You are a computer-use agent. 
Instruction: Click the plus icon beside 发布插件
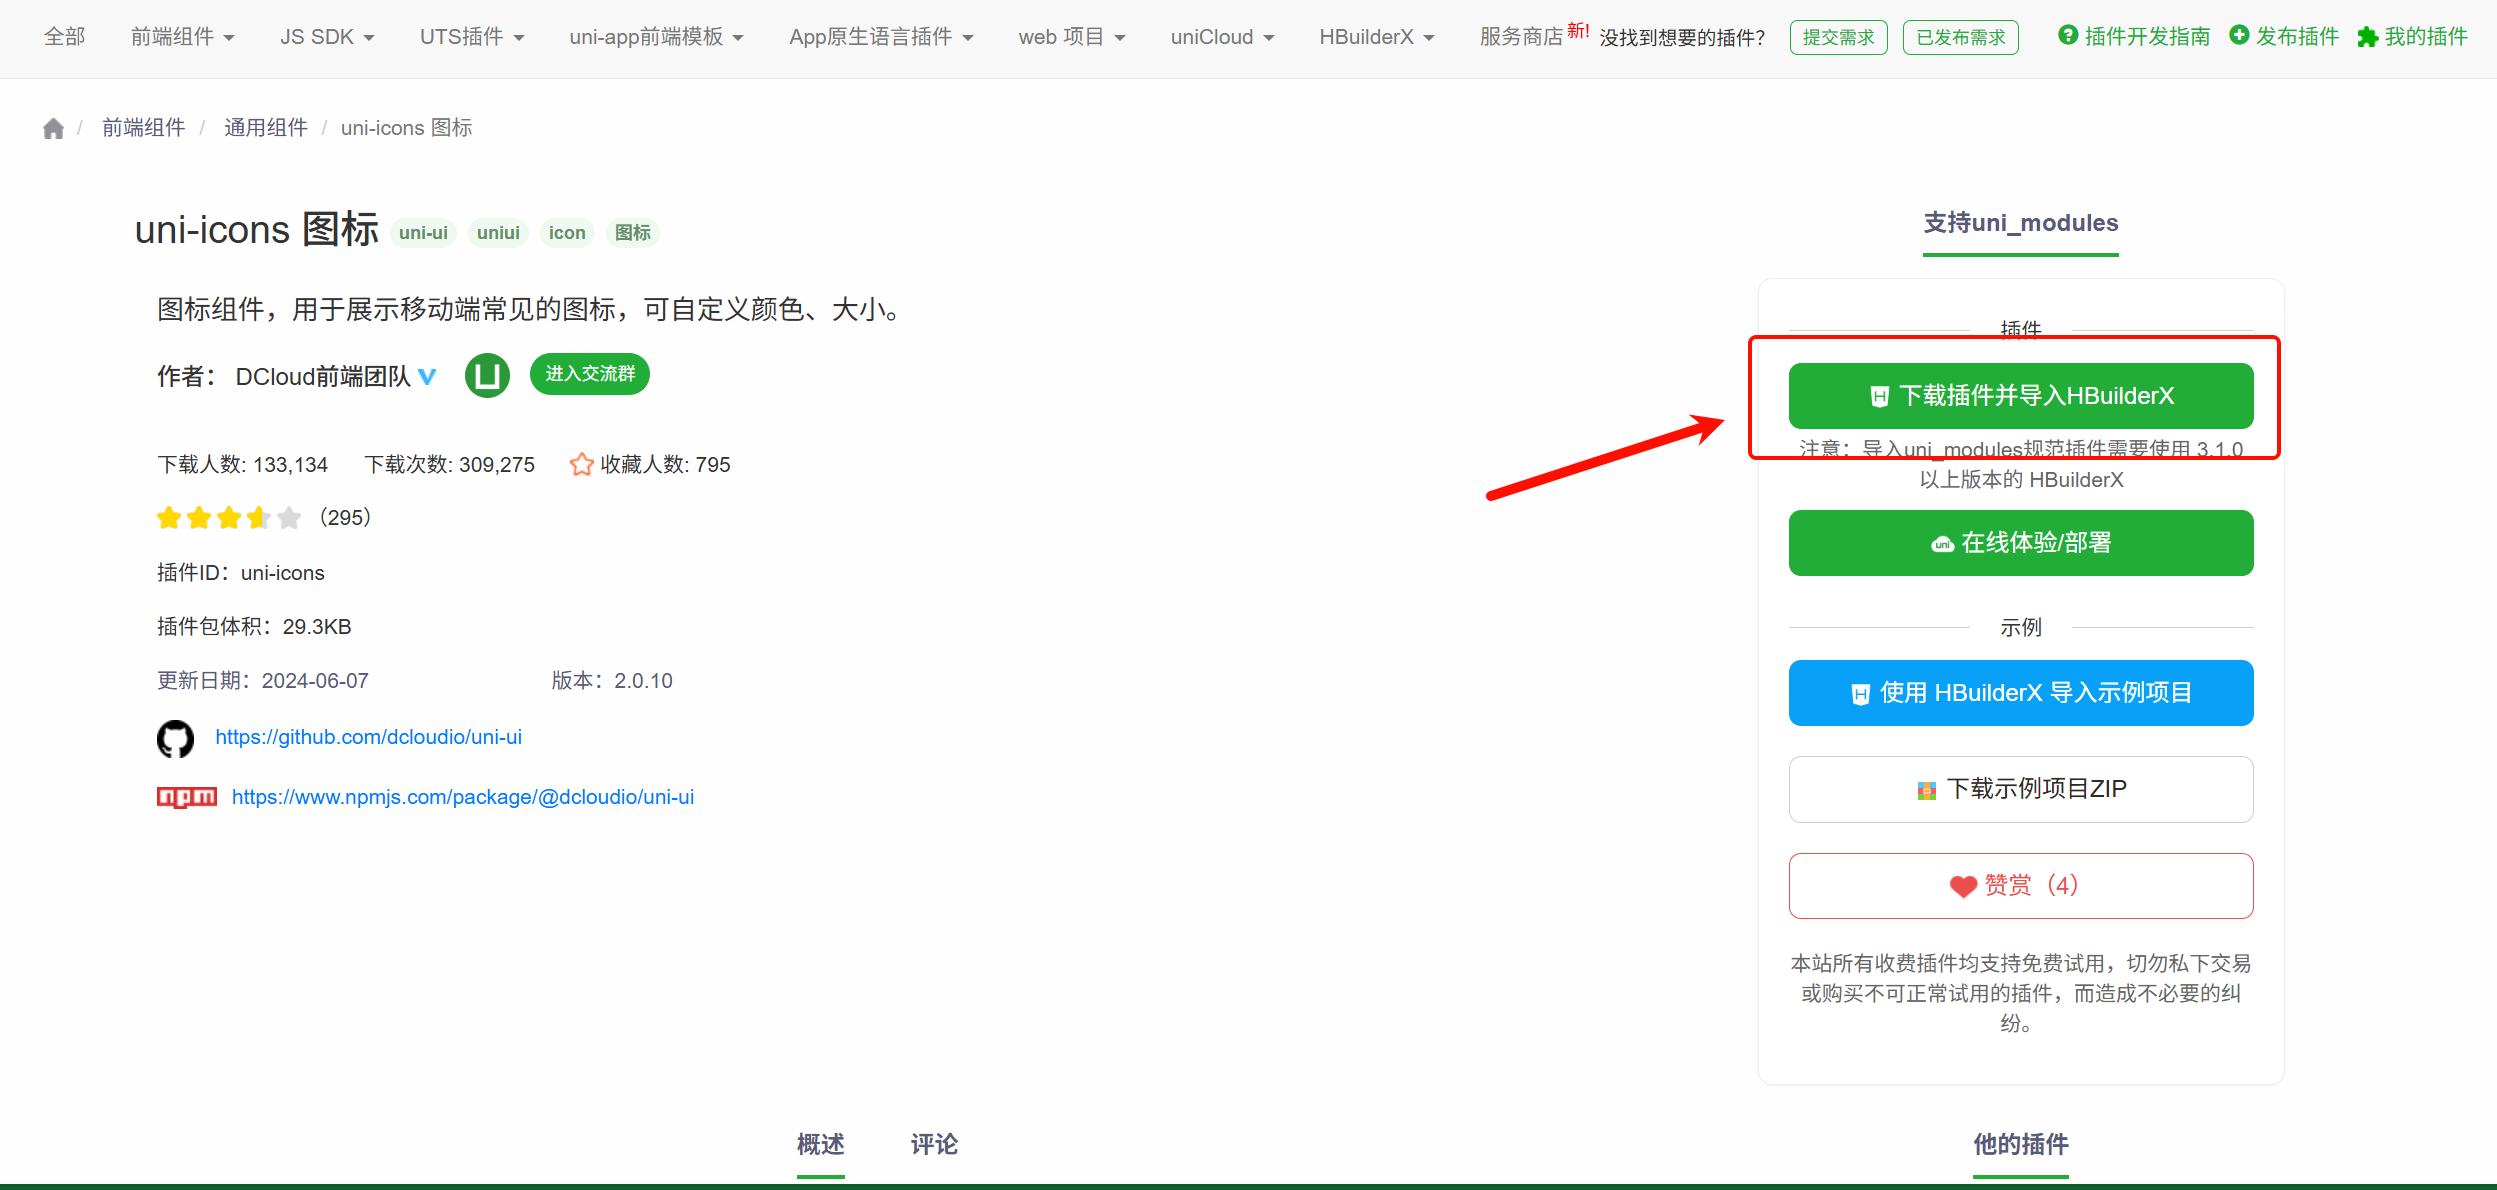(2240, 36)
